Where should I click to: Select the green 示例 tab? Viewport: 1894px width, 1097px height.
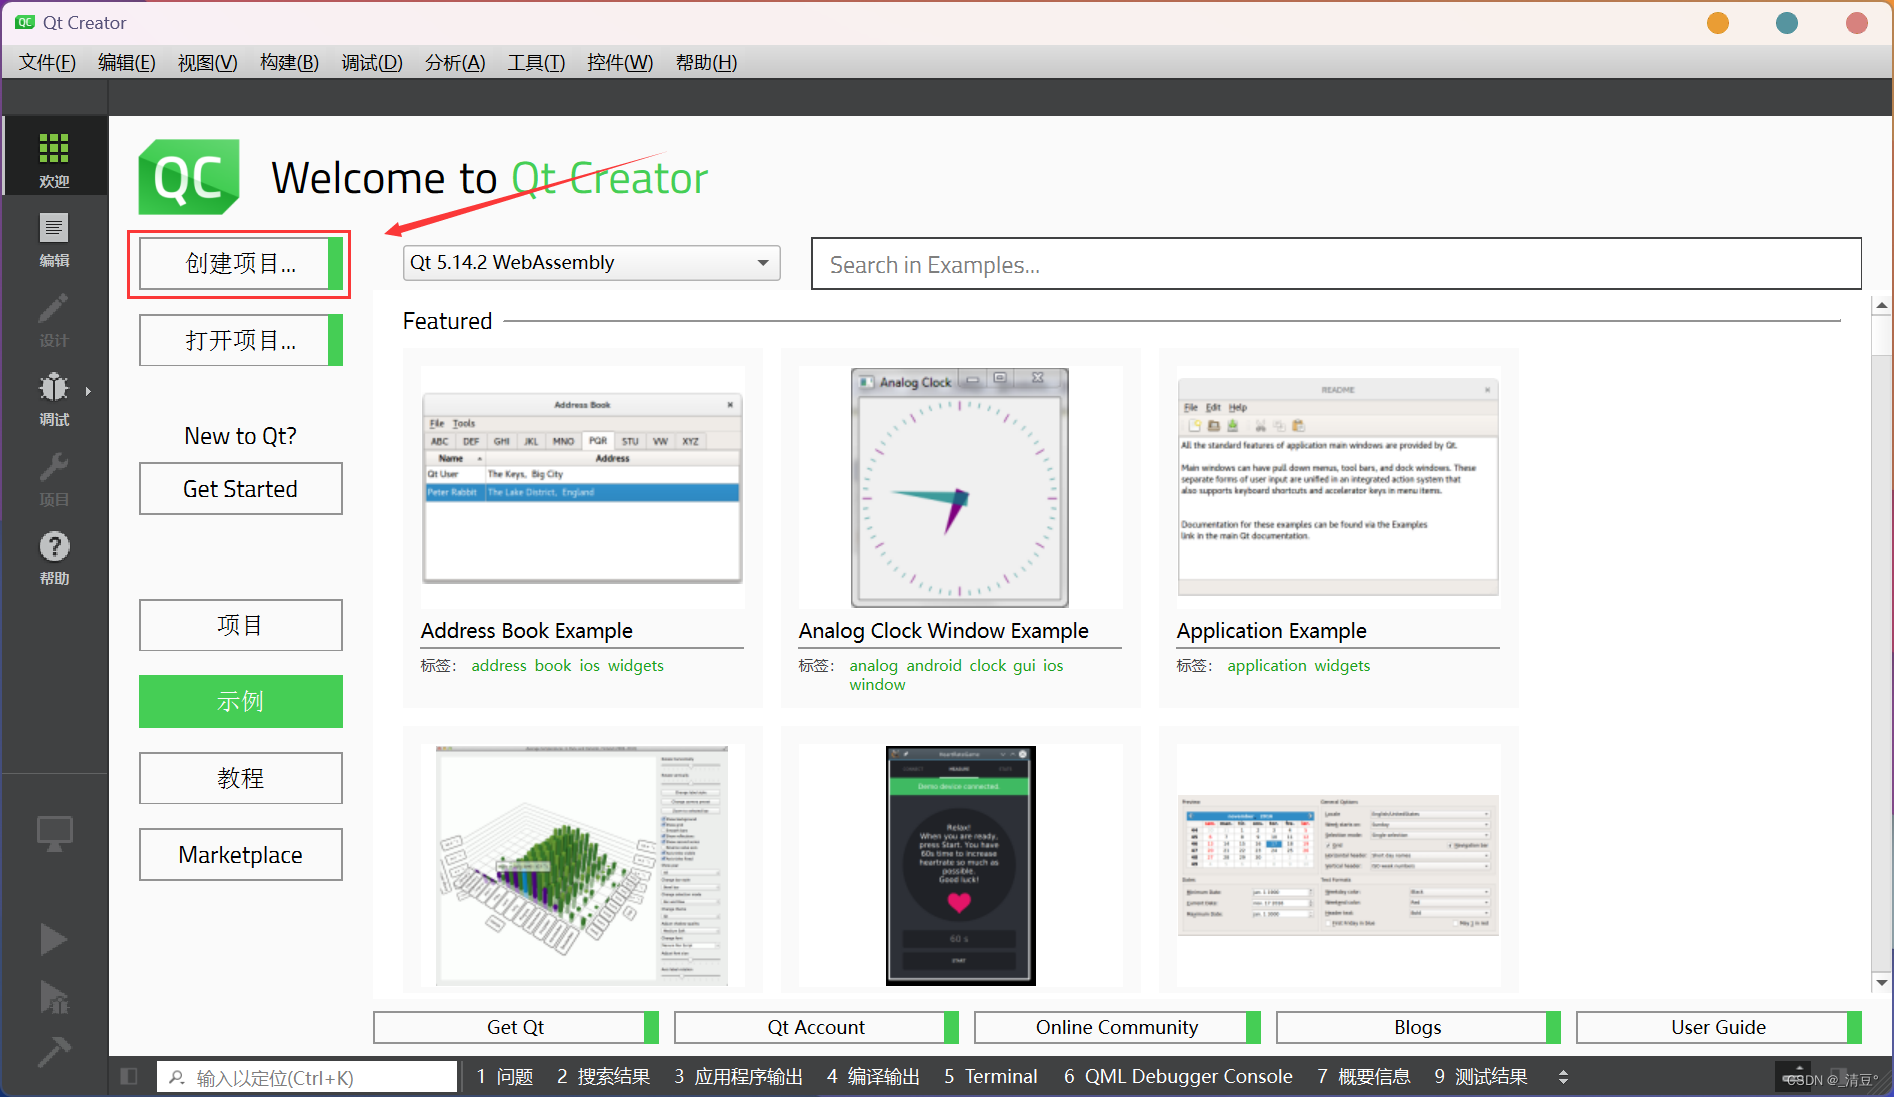241,701
